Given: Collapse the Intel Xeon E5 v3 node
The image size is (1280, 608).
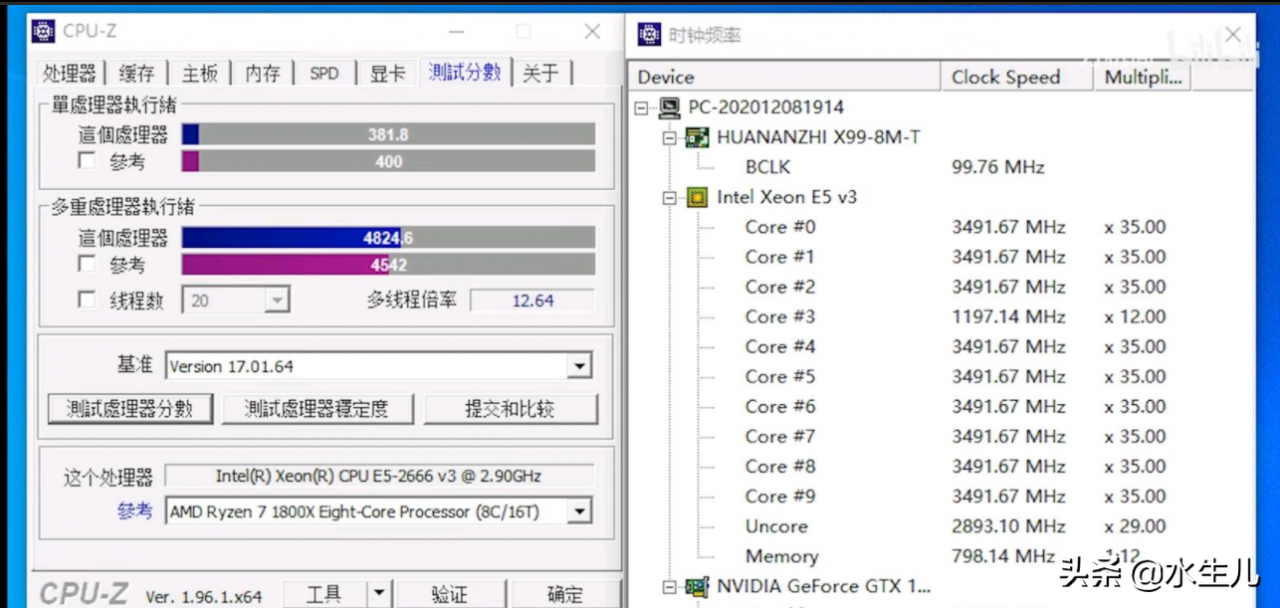Looking at the screenshot, I should (x=670, y=197).
